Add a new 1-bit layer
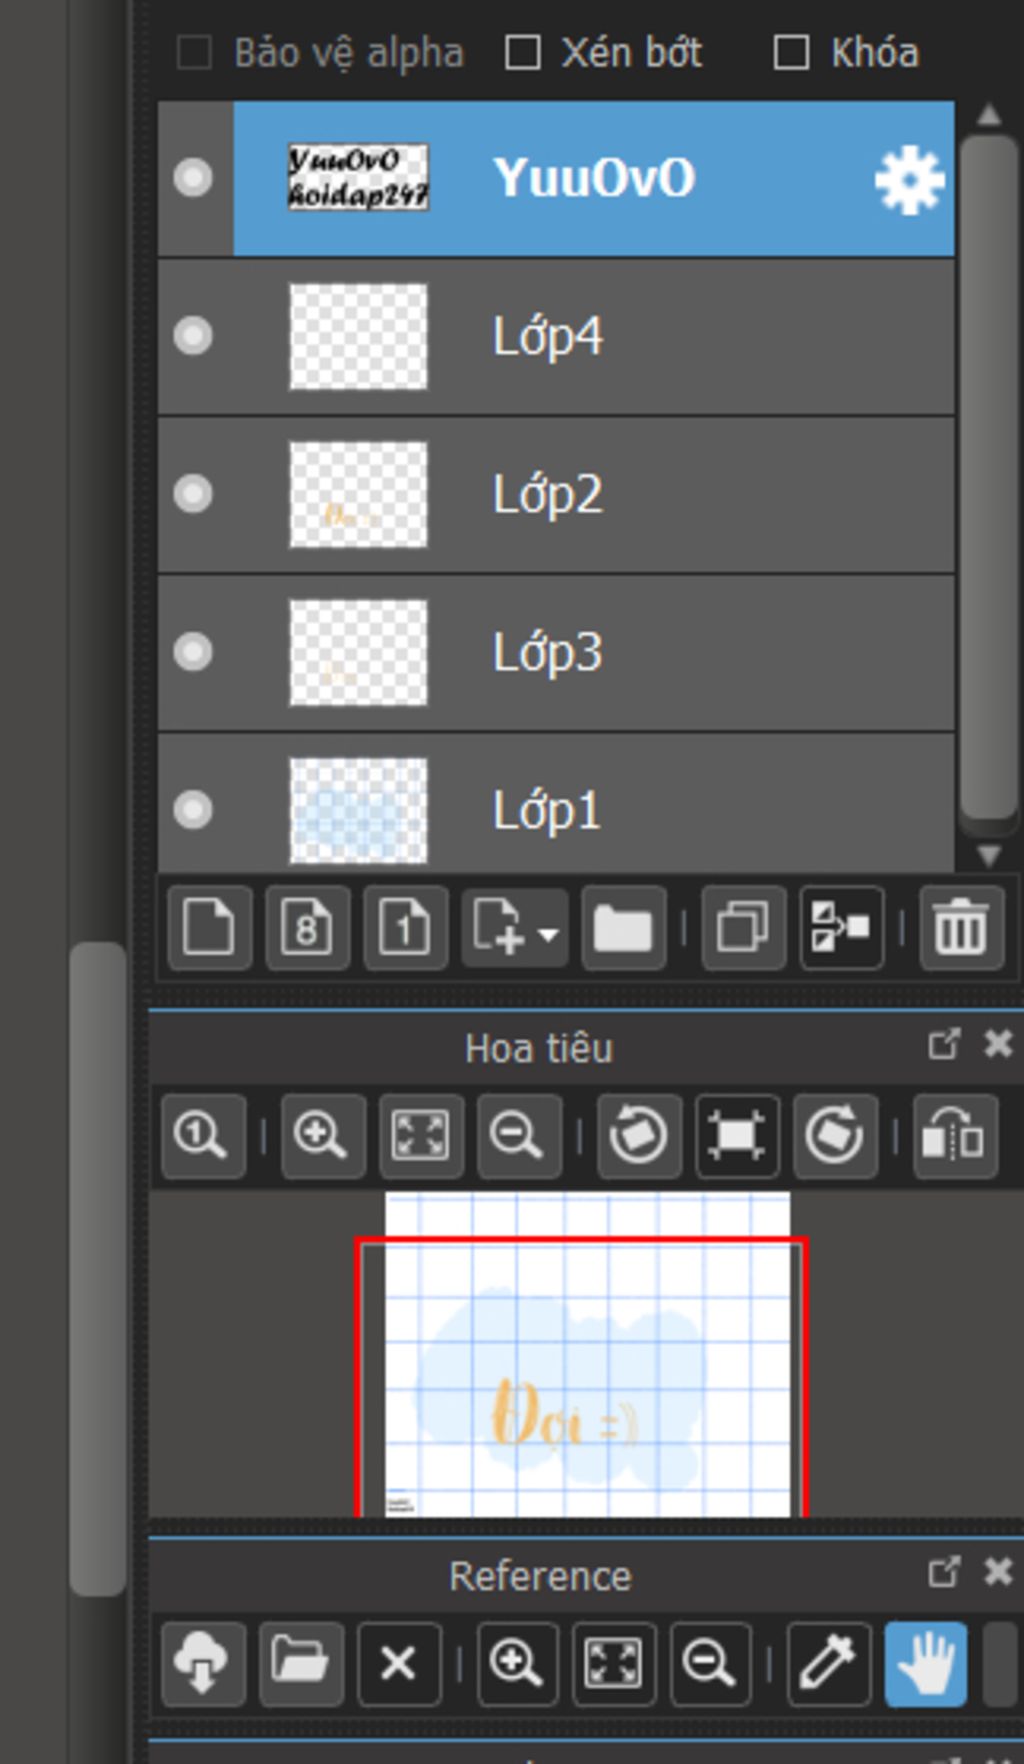Viewport: 1024px width, 1764px height. tap(405, 928)
